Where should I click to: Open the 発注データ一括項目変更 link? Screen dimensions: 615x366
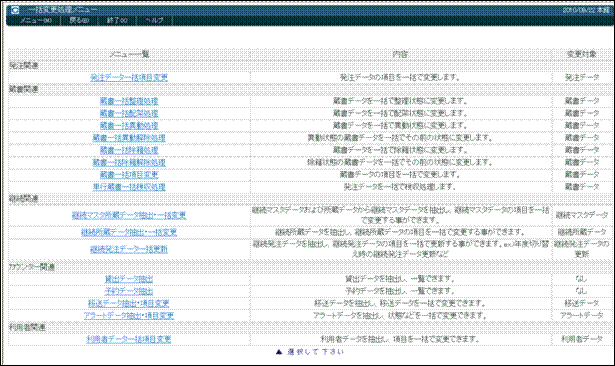click(x=129, y=78)
